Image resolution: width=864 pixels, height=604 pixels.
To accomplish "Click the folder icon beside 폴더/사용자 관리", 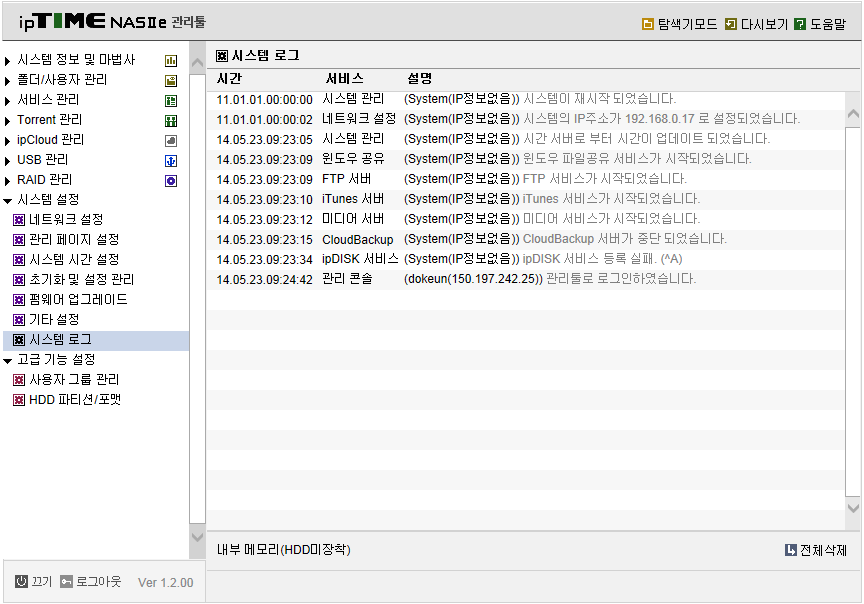I will [x=171, y=81].
